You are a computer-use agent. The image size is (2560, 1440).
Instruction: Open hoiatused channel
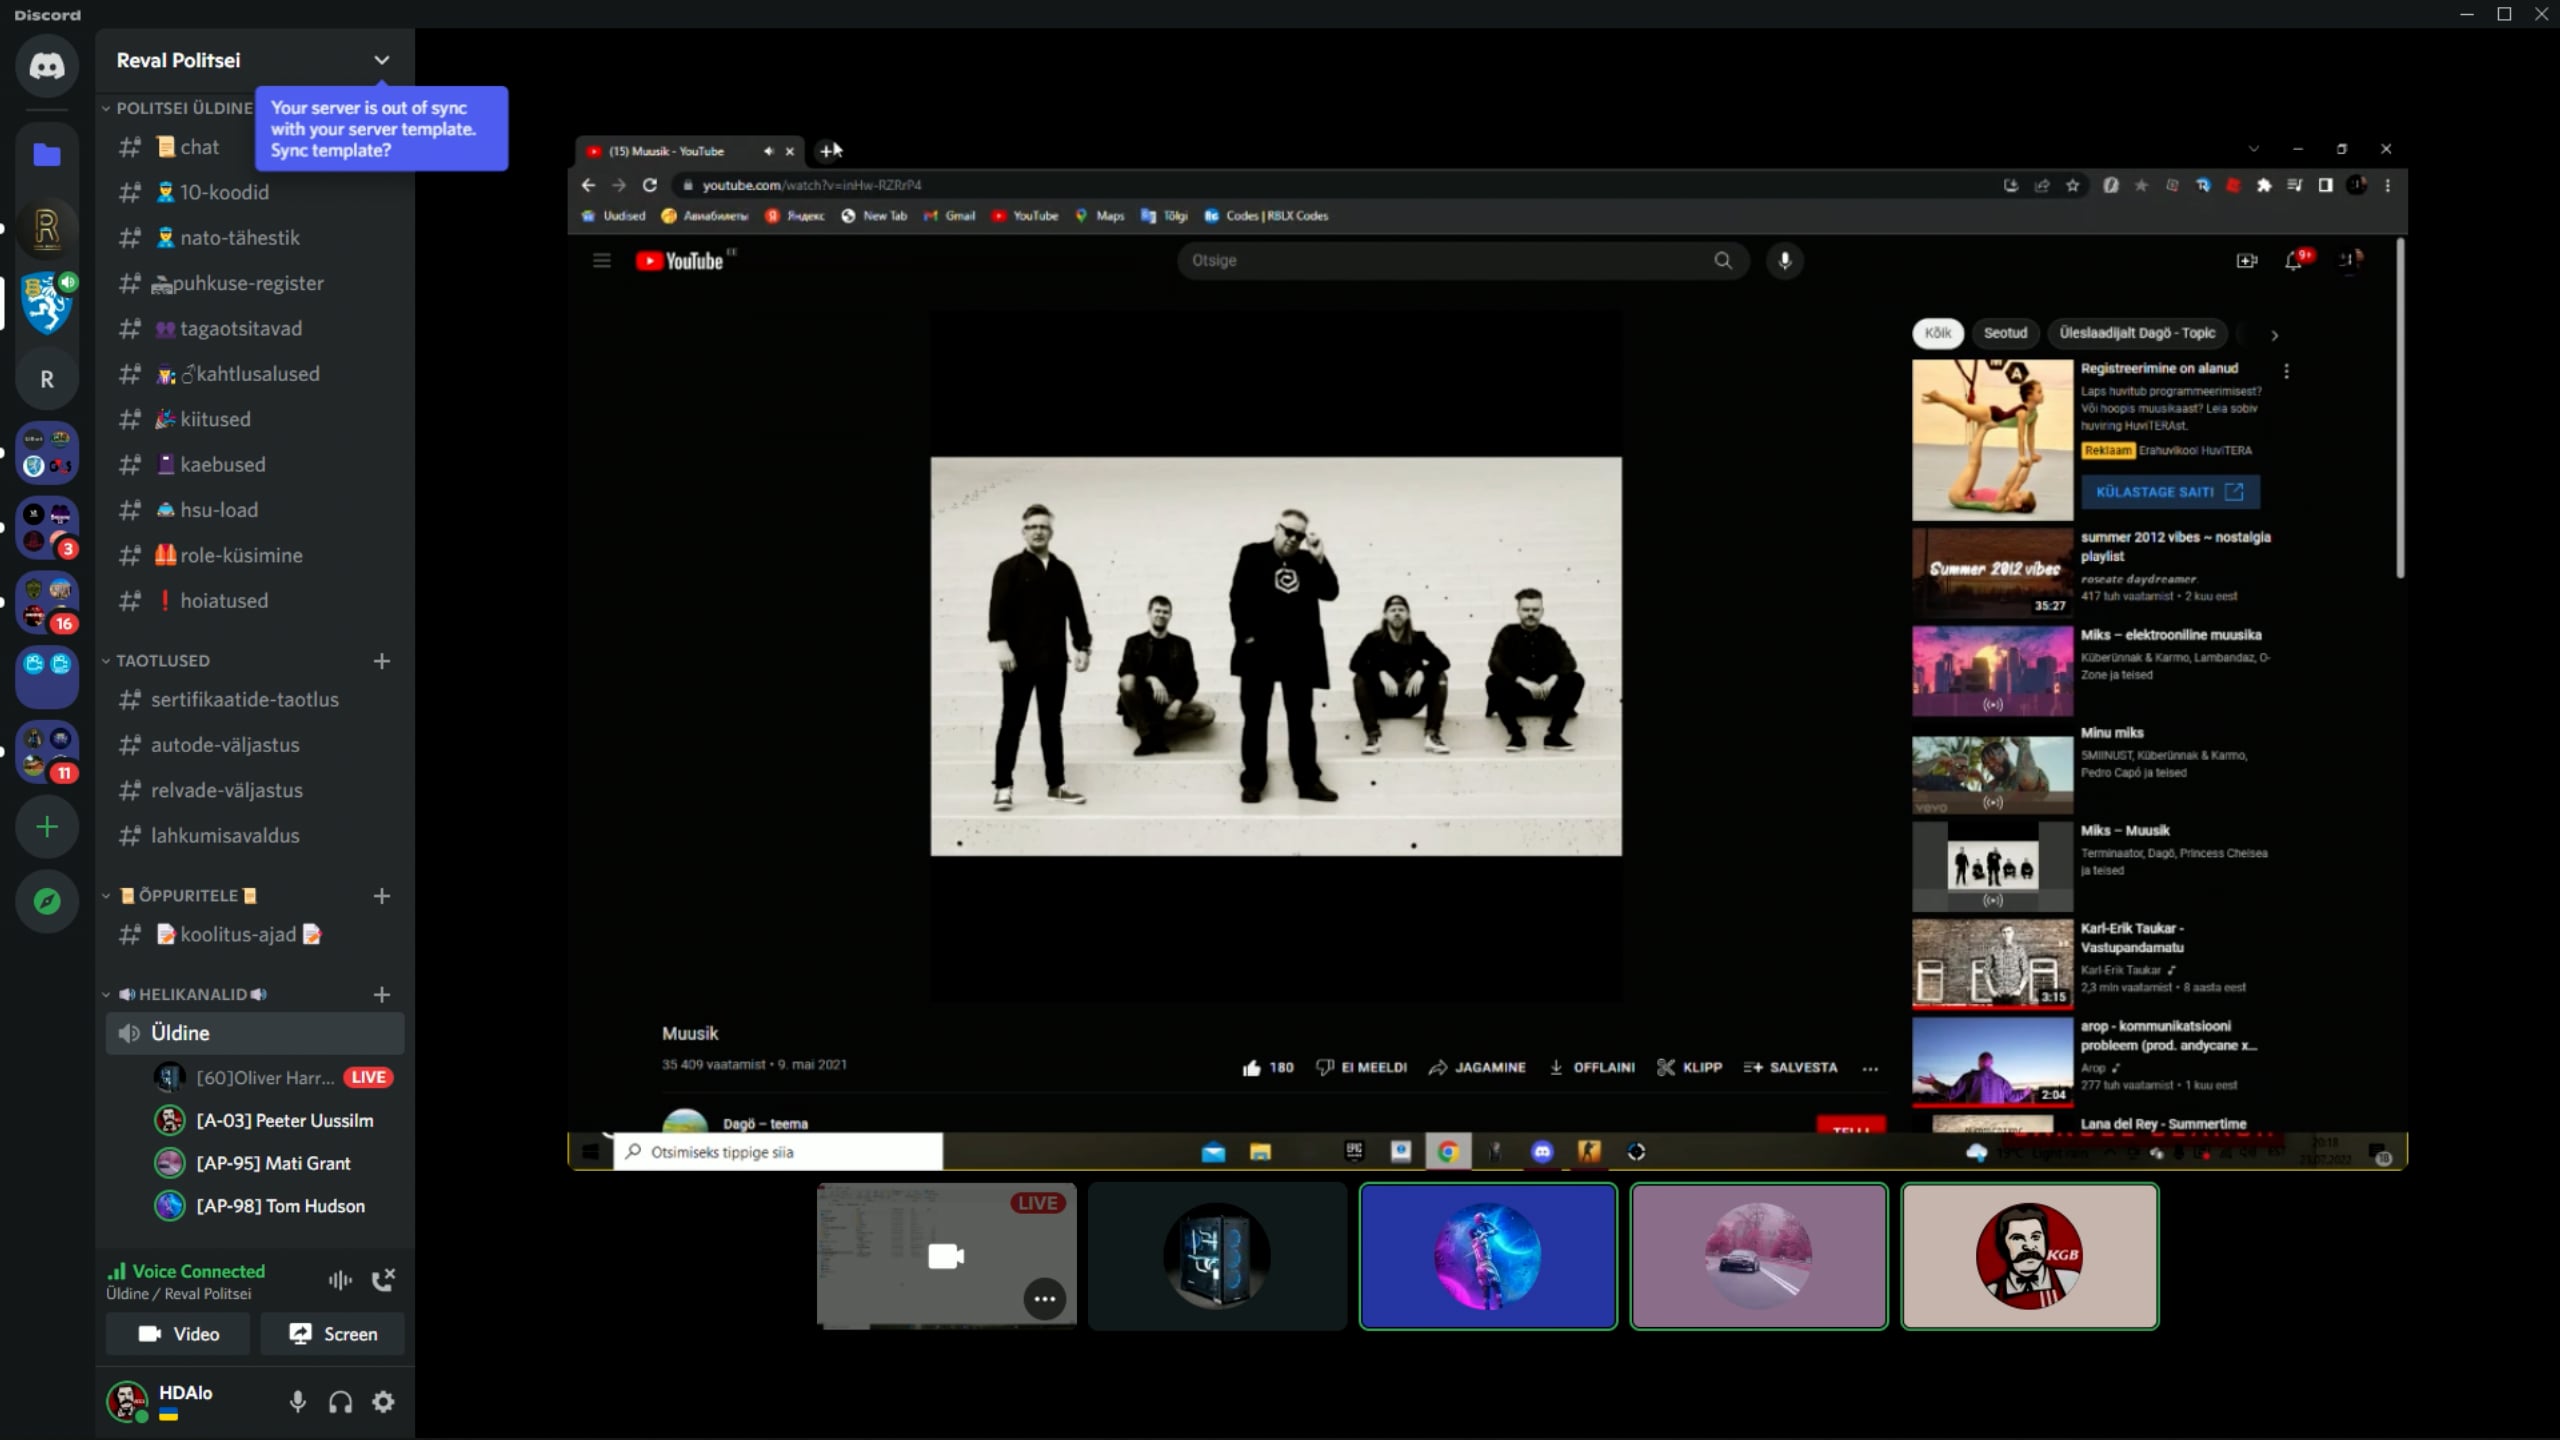point(255,601)
